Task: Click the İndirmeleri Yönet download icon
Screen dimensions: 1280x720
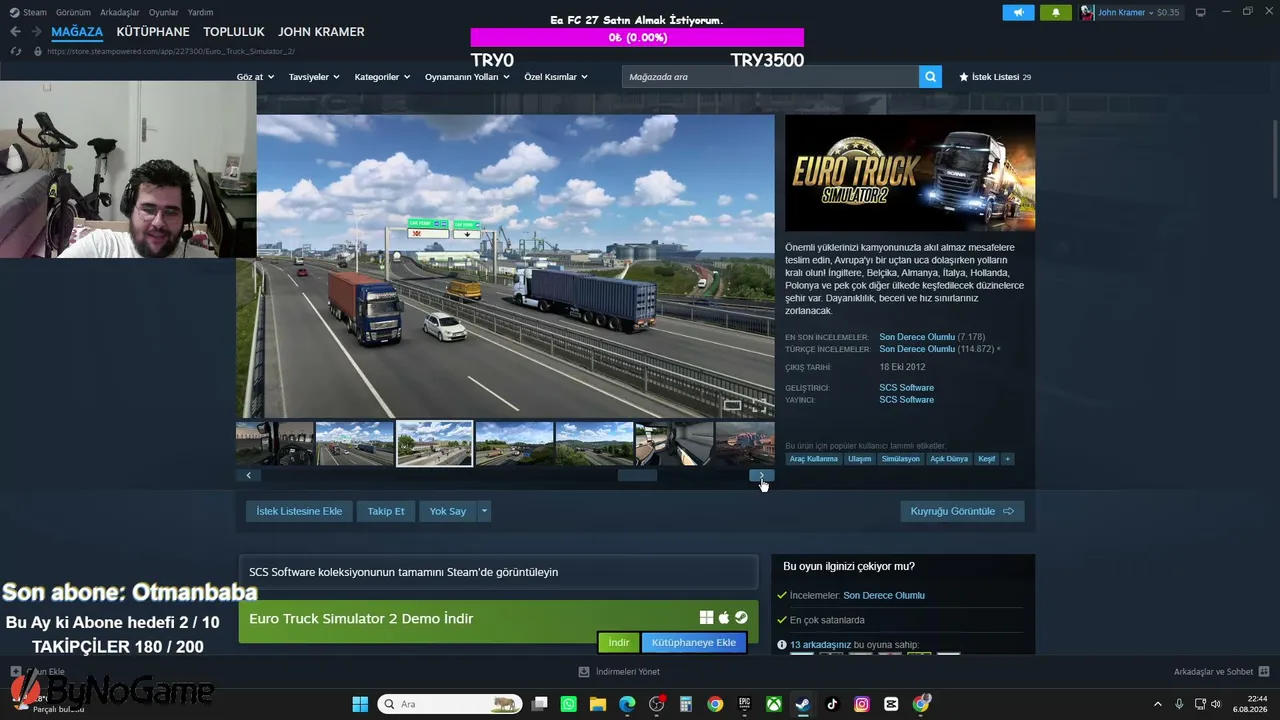Action: coord(584,672)
